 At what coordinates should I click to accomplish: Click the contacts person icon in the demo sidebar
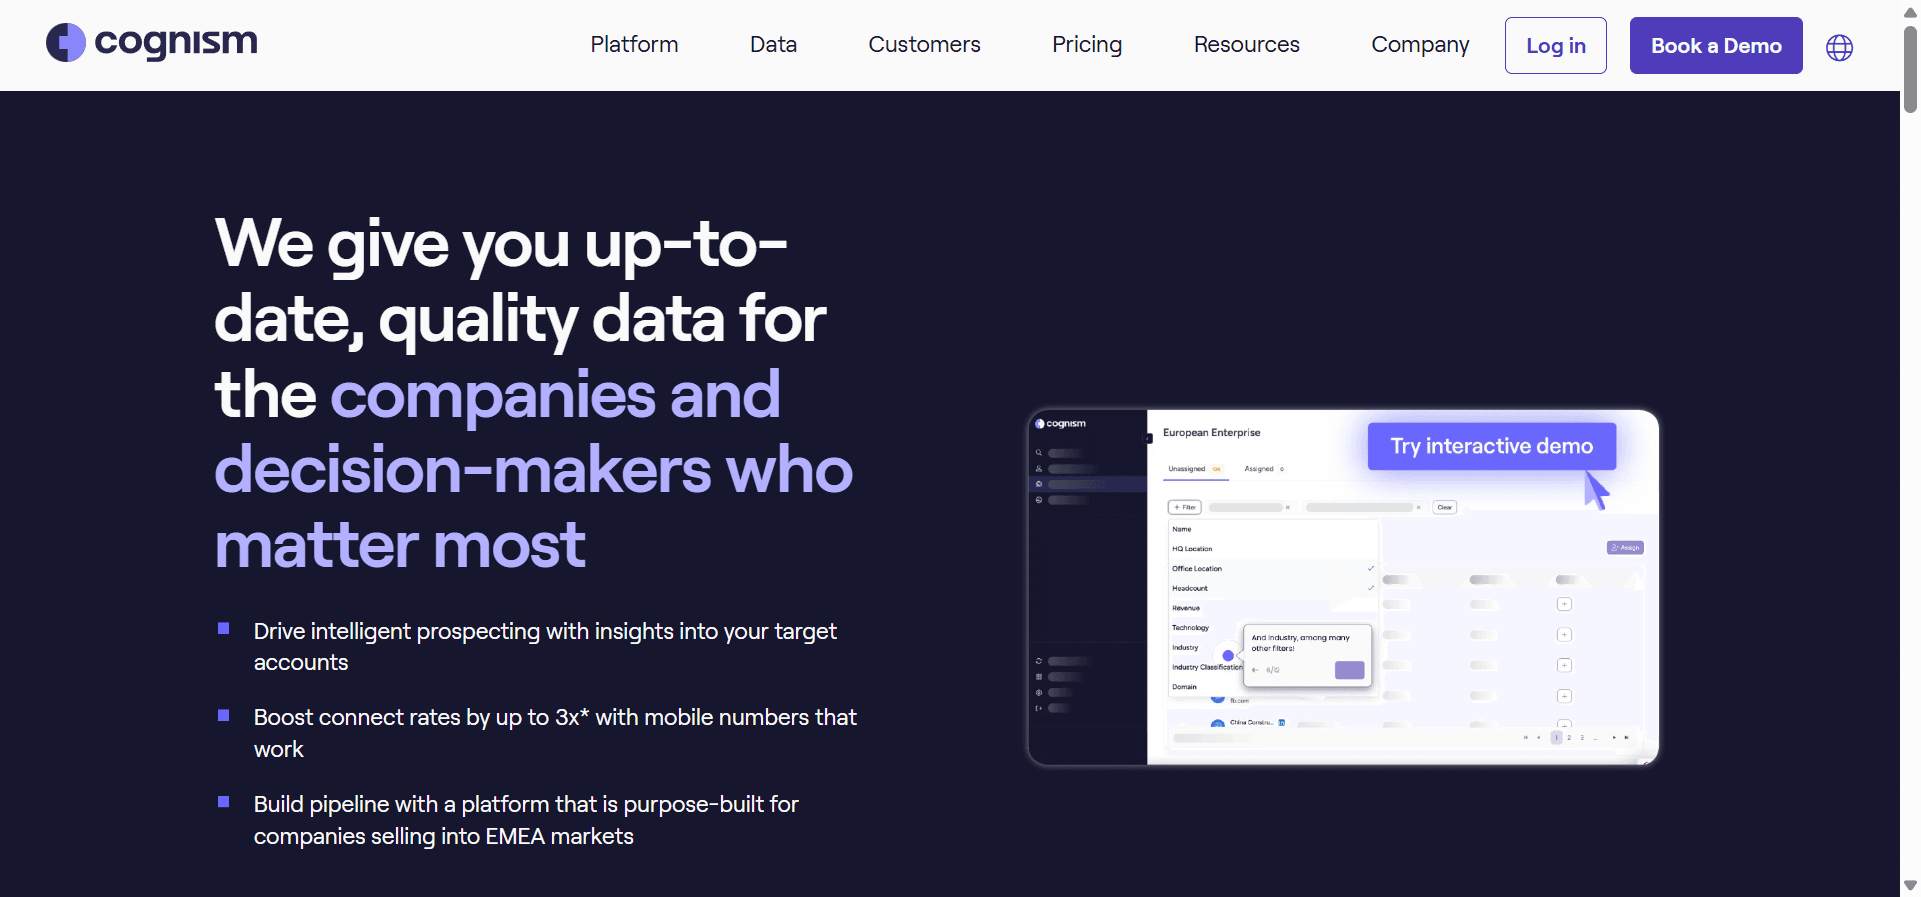[1040, 468]
